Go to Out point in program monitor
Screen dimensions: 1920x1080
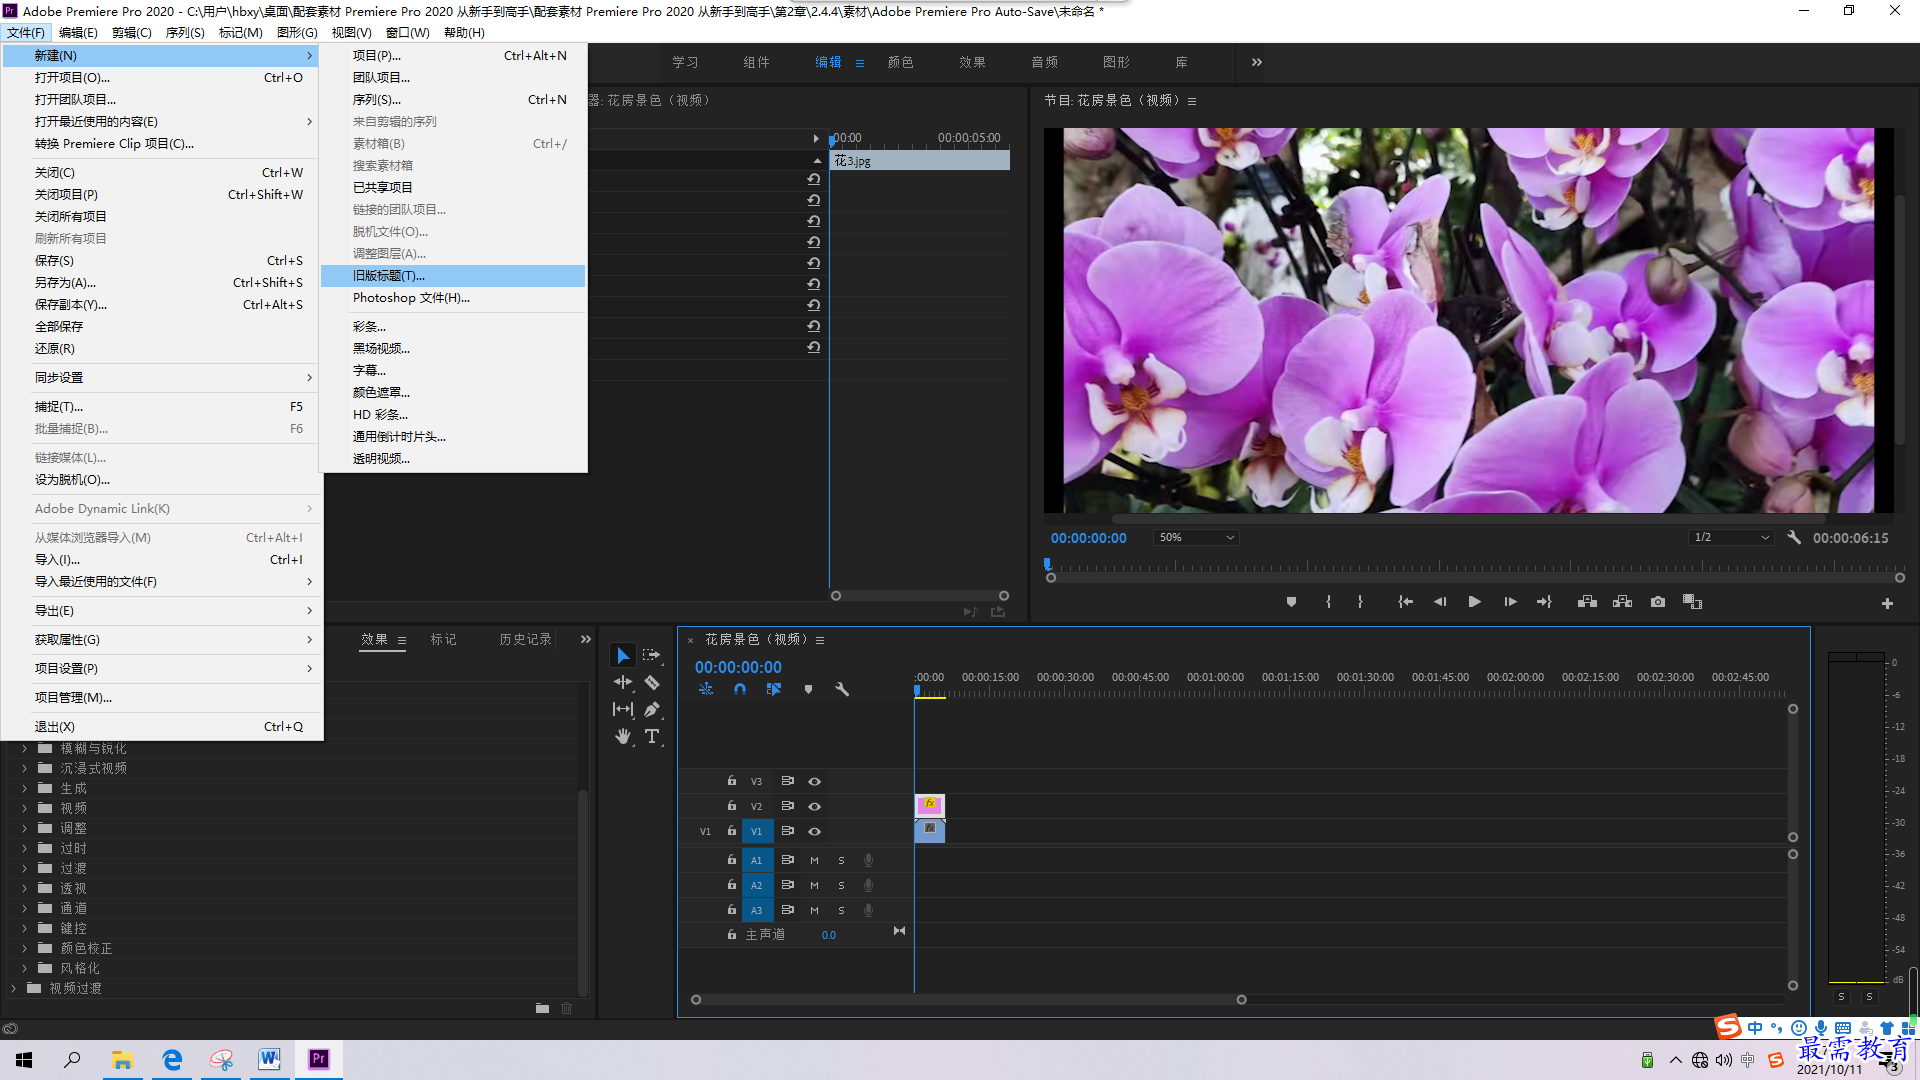(1545, 602)
